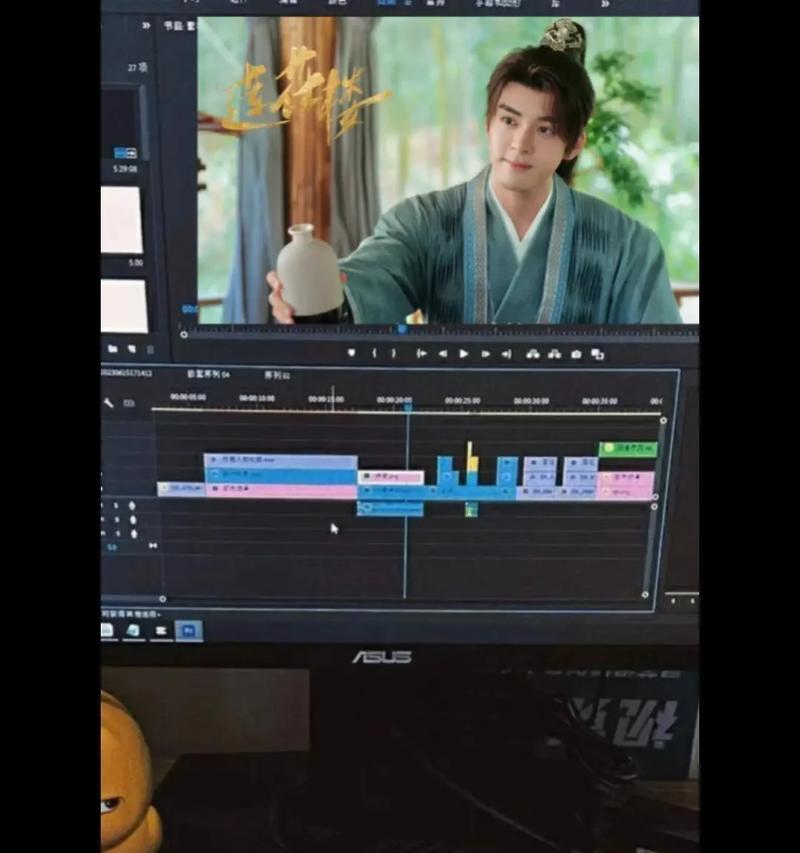Click the Mark Out bracket button
Image resolution: width=800 pixels, height=853 pixels.
[x=394, y=354]
